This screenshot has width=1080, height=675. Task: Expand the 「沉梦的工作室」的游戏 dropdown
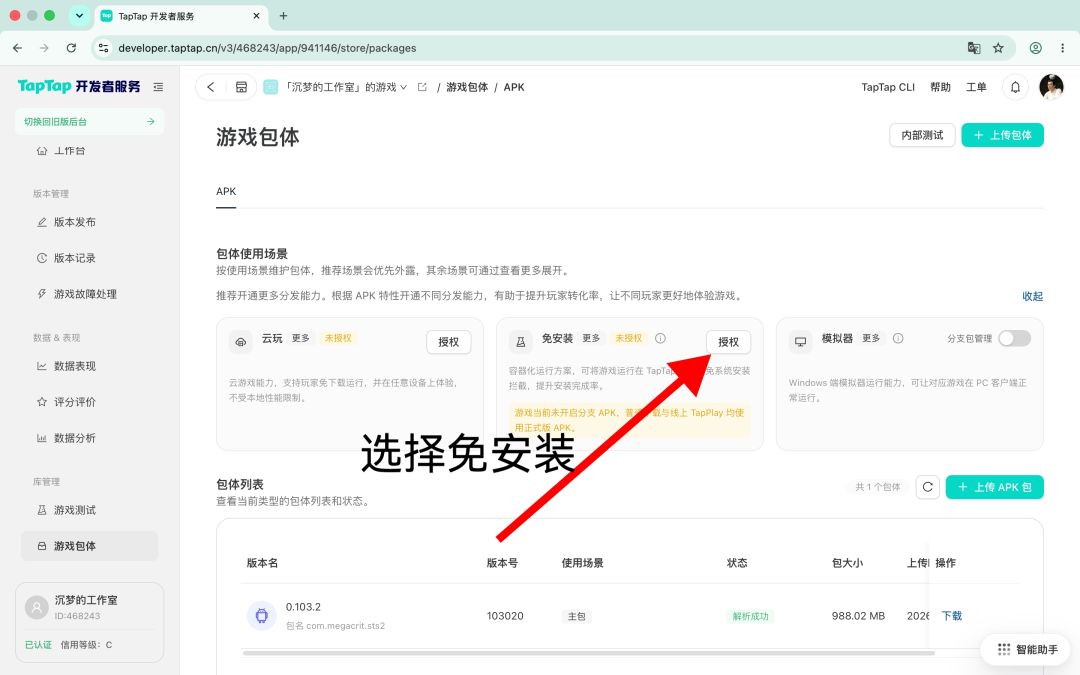click(346, 87)
